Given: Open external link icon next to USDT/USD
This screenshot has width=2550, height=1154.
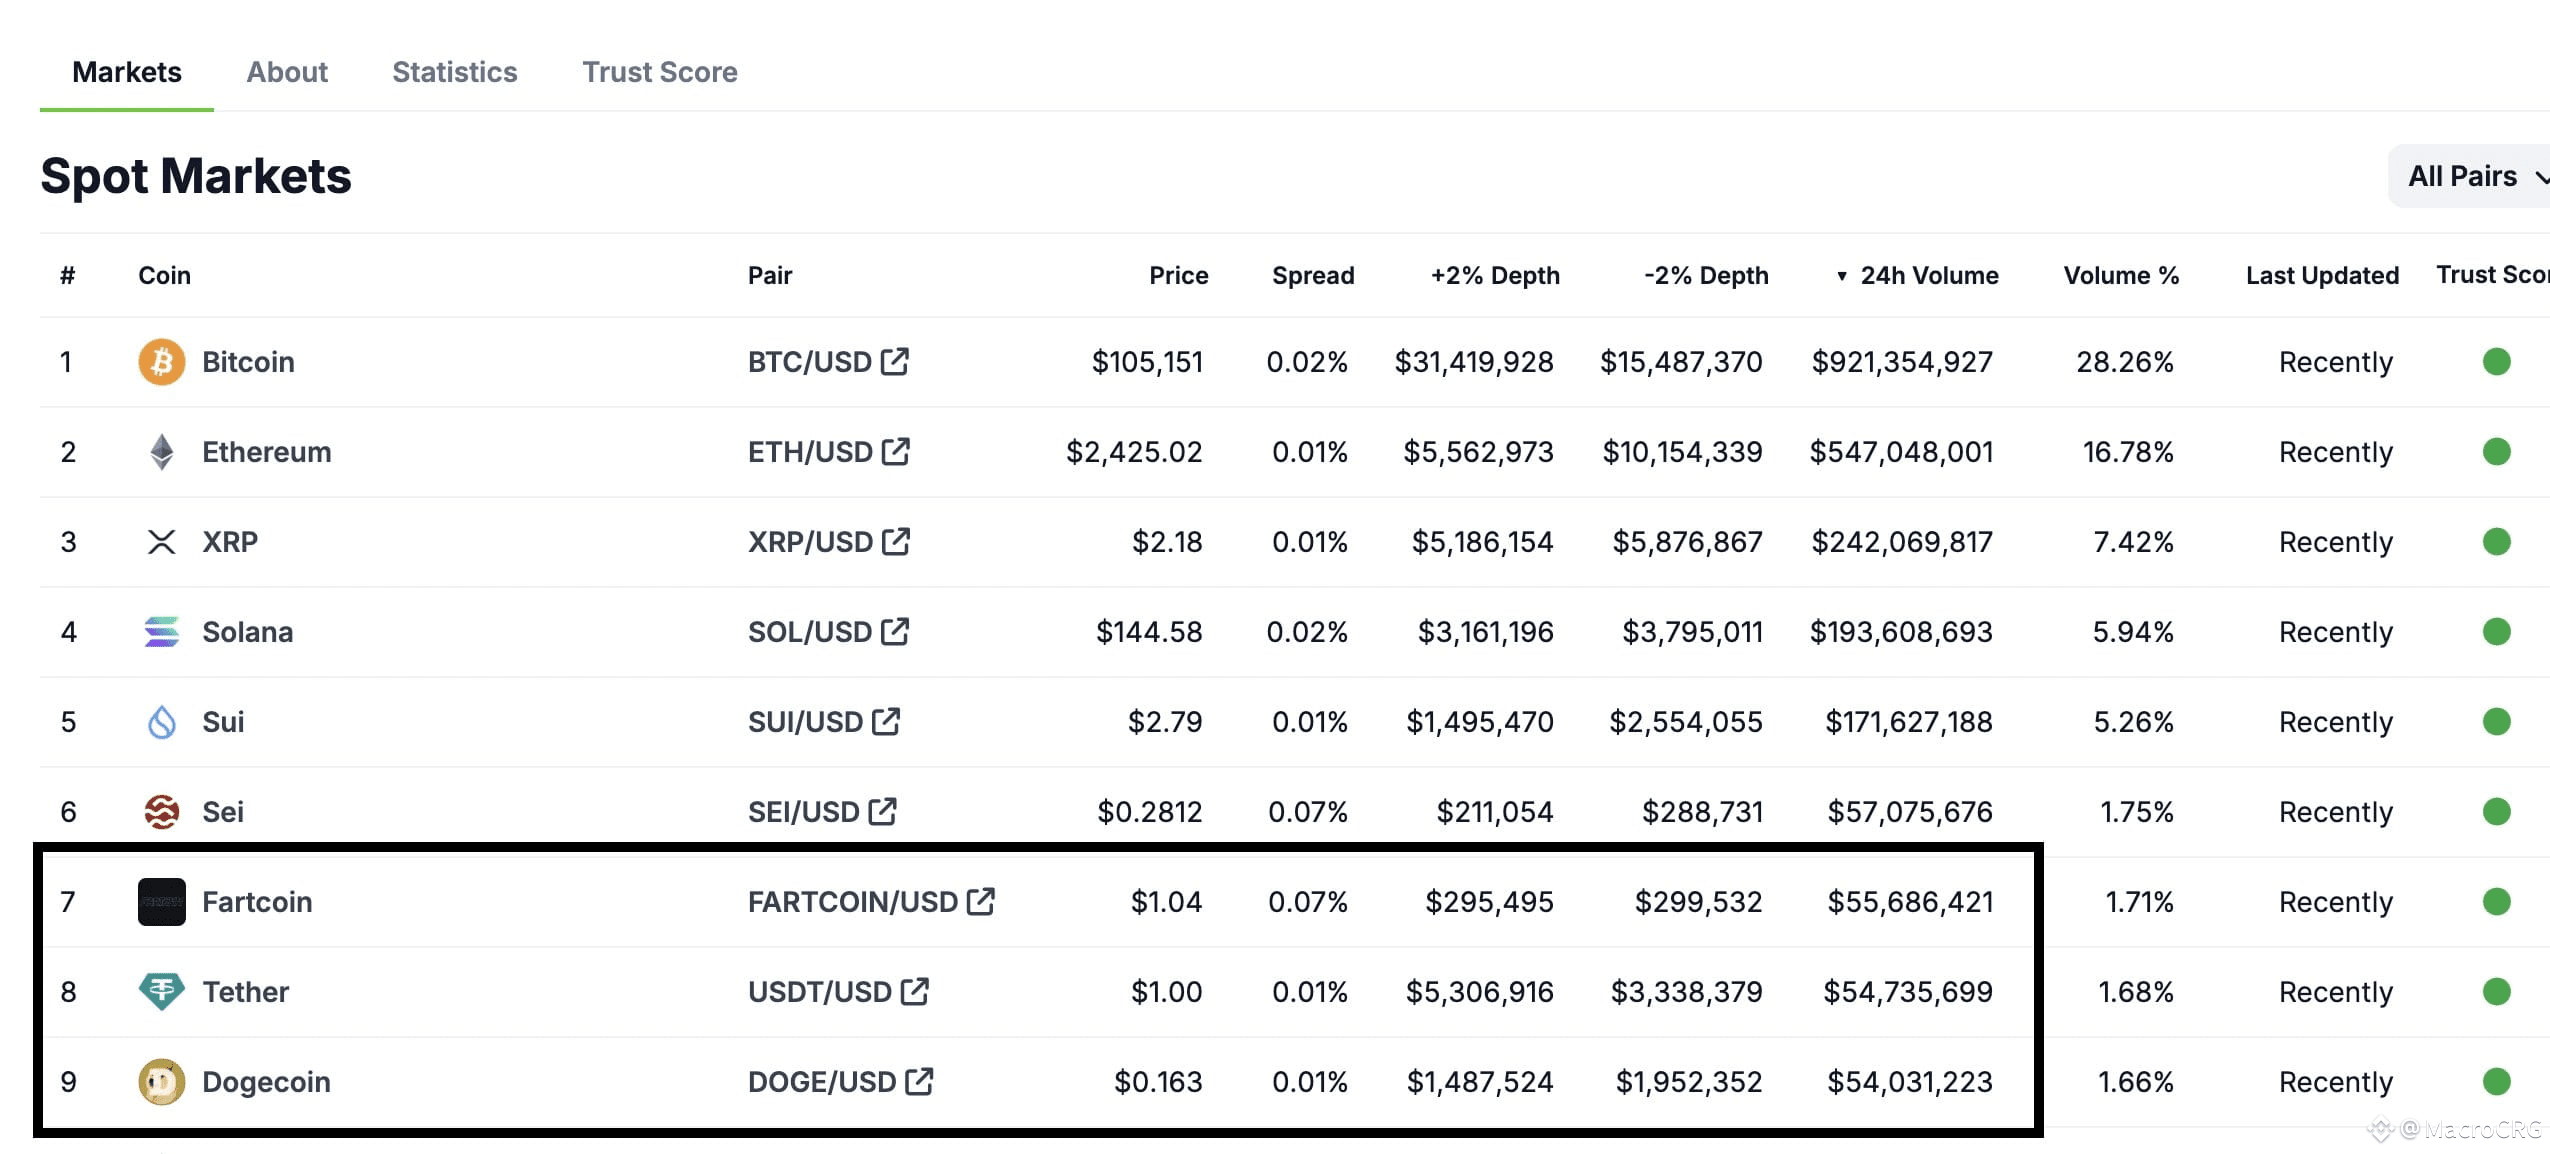Looking at the screenshot, I should pos(915,991).
